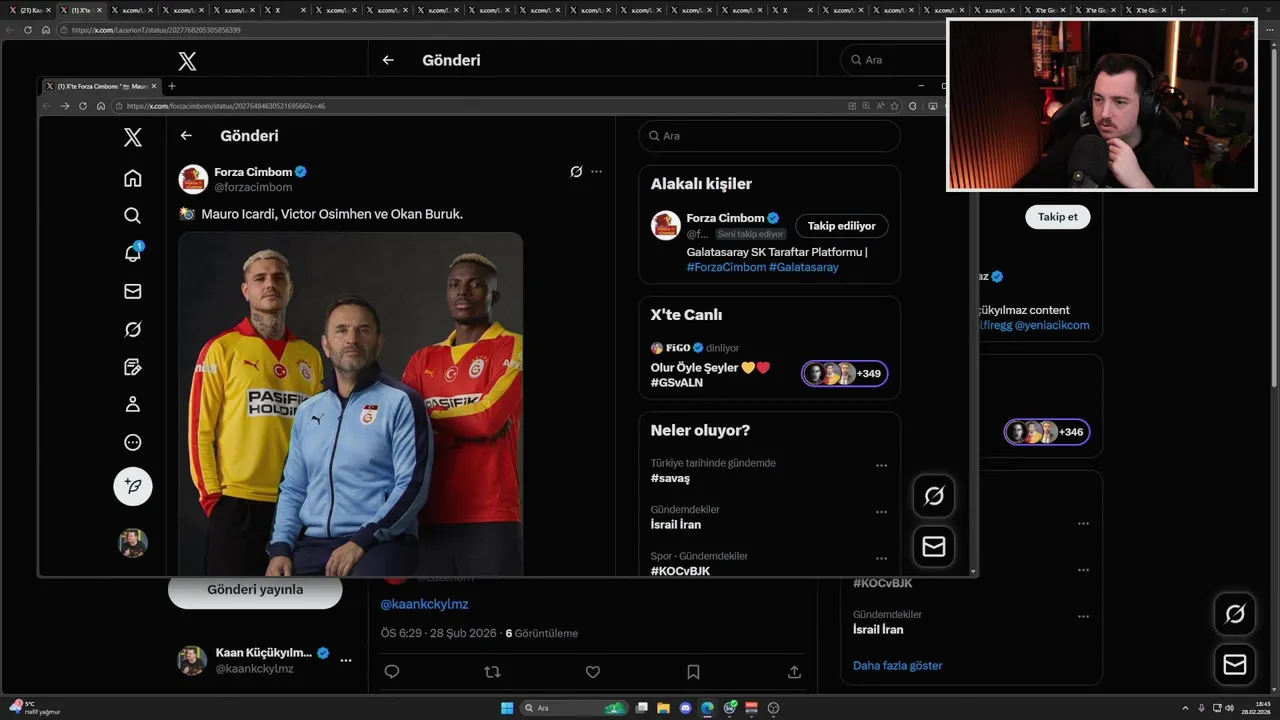
Task: Open Discord from taskbar
Action: click(685, 708)
